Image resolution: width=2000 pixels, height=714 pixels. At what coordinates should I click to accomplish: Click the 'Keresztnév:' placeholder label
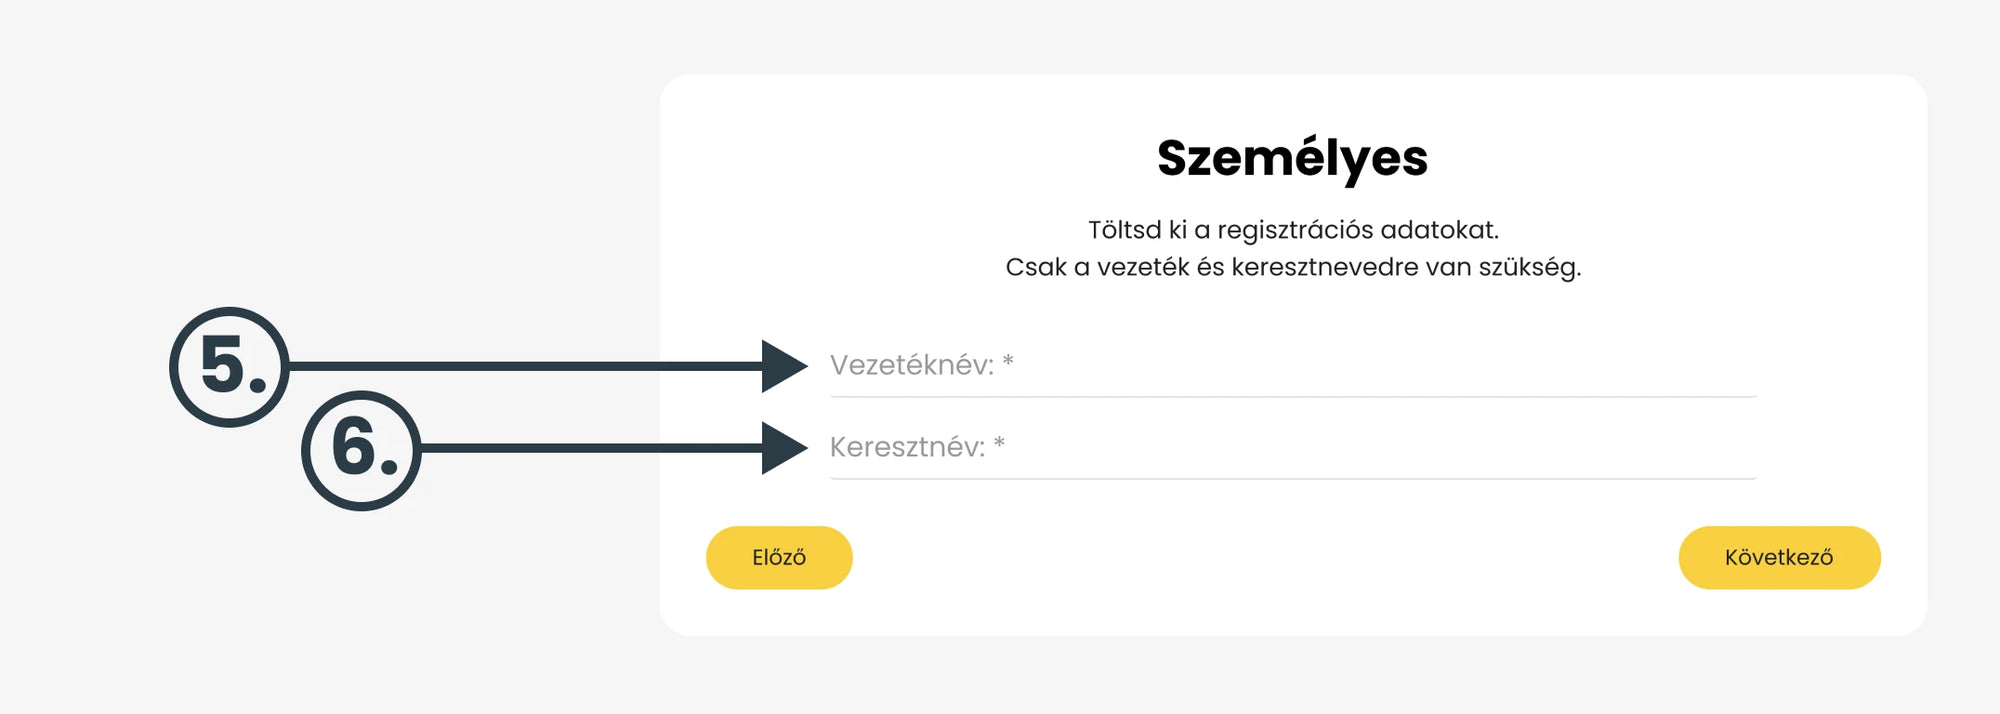click(907, 448)
